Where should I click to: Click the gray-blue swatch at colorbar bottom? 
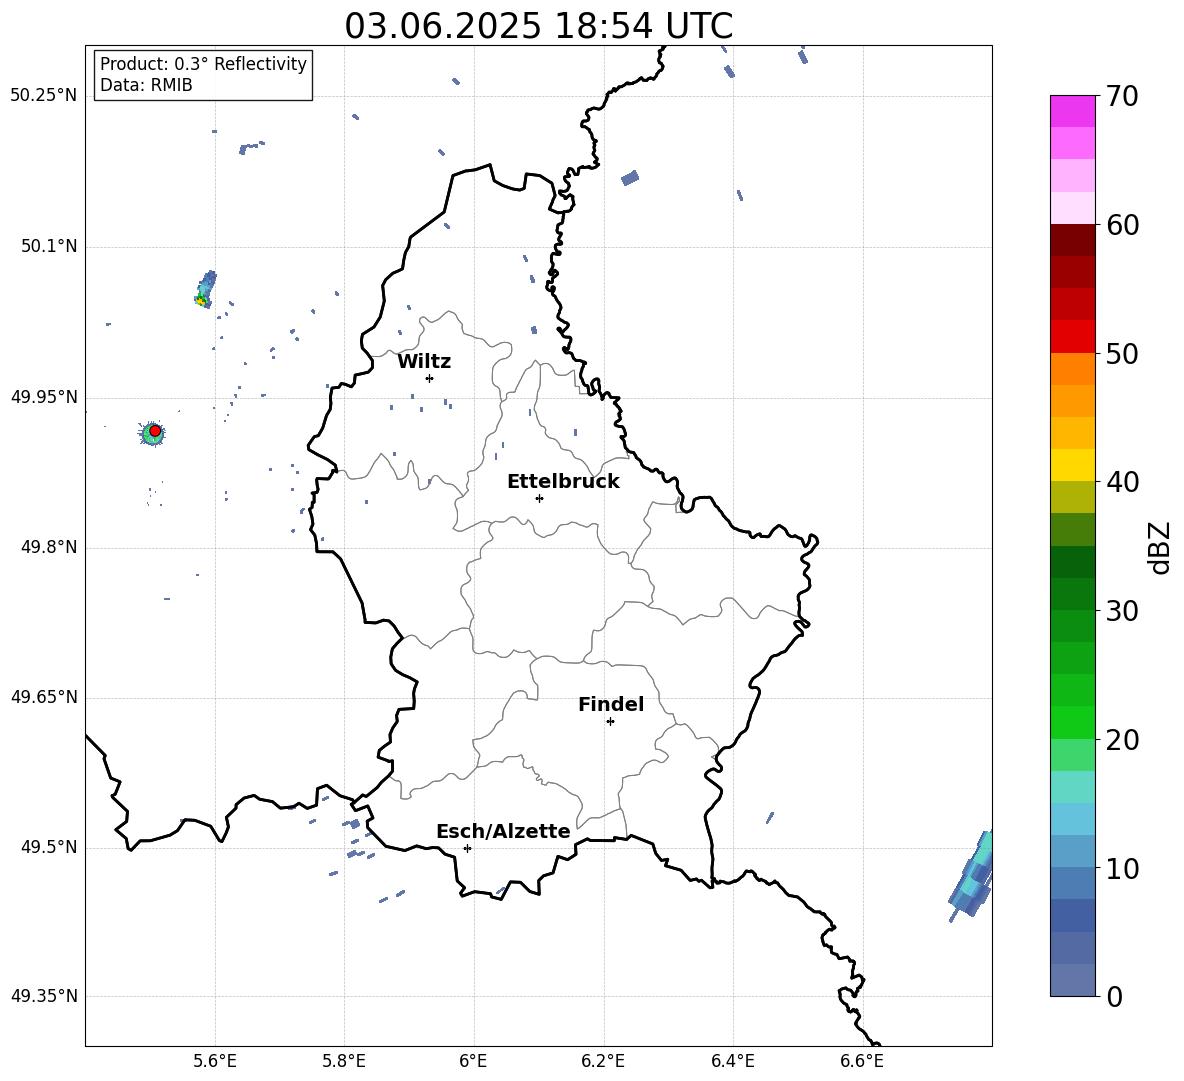pyautogui.click(x=1072, y=980)
